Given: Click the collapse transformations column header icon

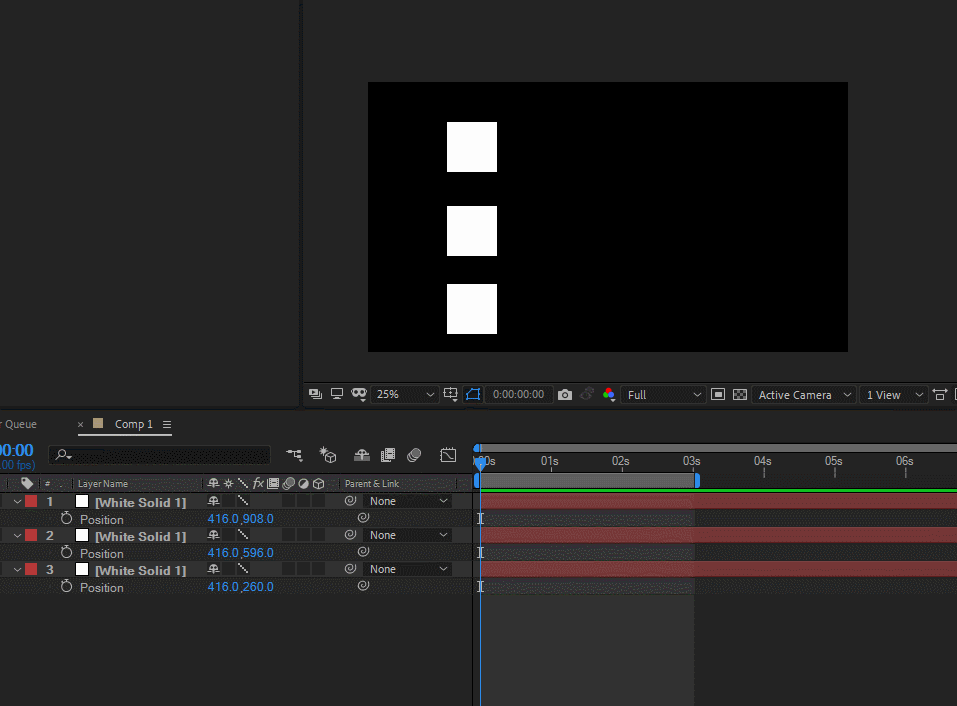Looking at the screenshot, I should pos(228,483).
